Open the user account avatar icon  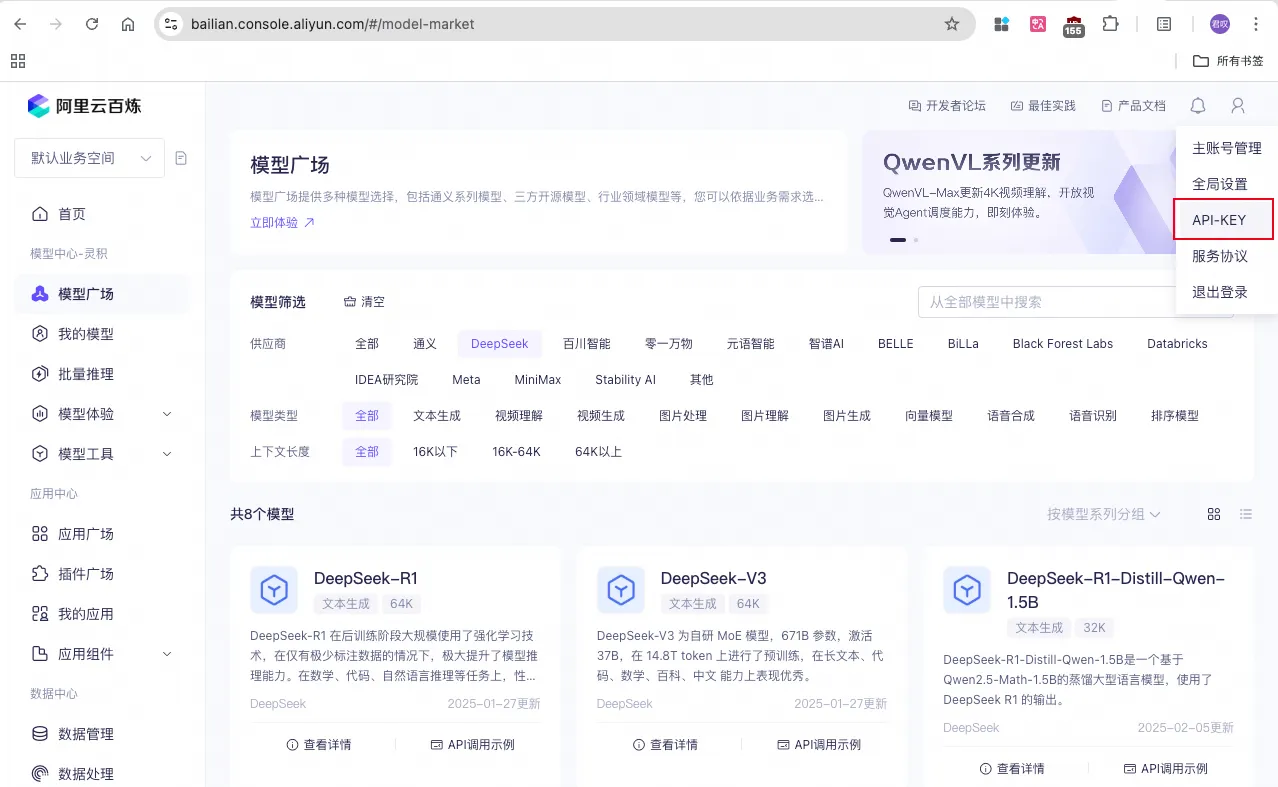1238,106
